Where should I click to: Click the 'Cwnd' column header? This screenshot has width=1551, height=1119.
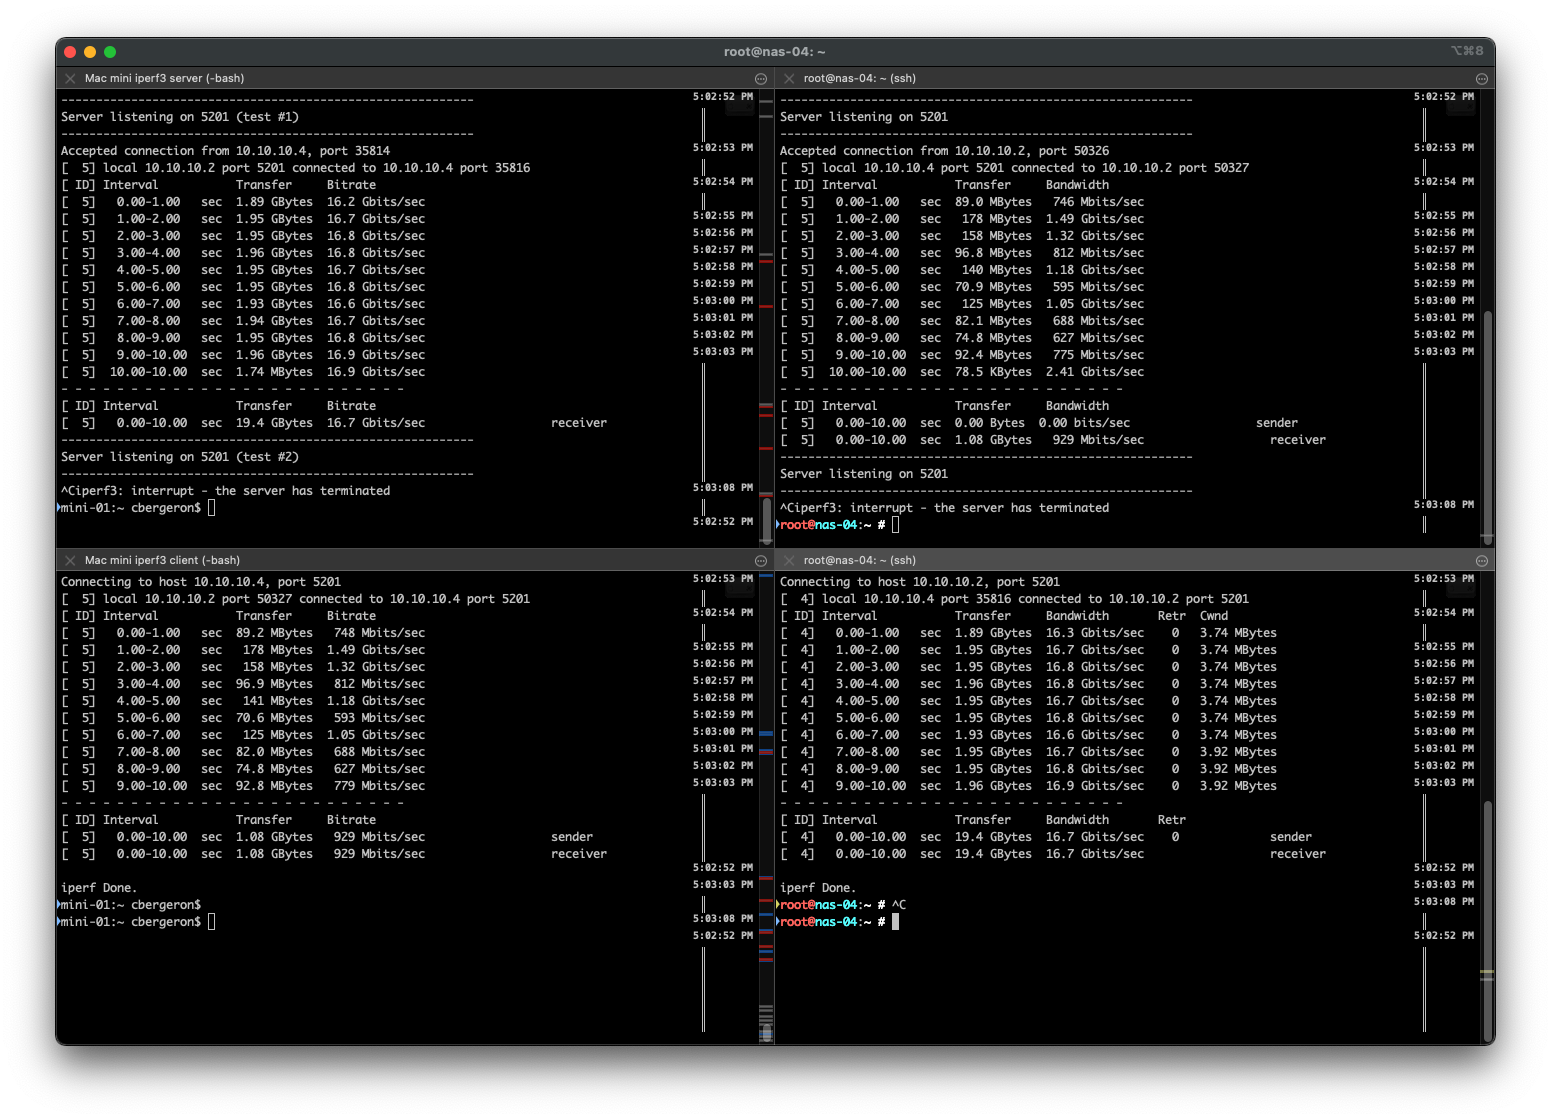tap(1214, 616)
